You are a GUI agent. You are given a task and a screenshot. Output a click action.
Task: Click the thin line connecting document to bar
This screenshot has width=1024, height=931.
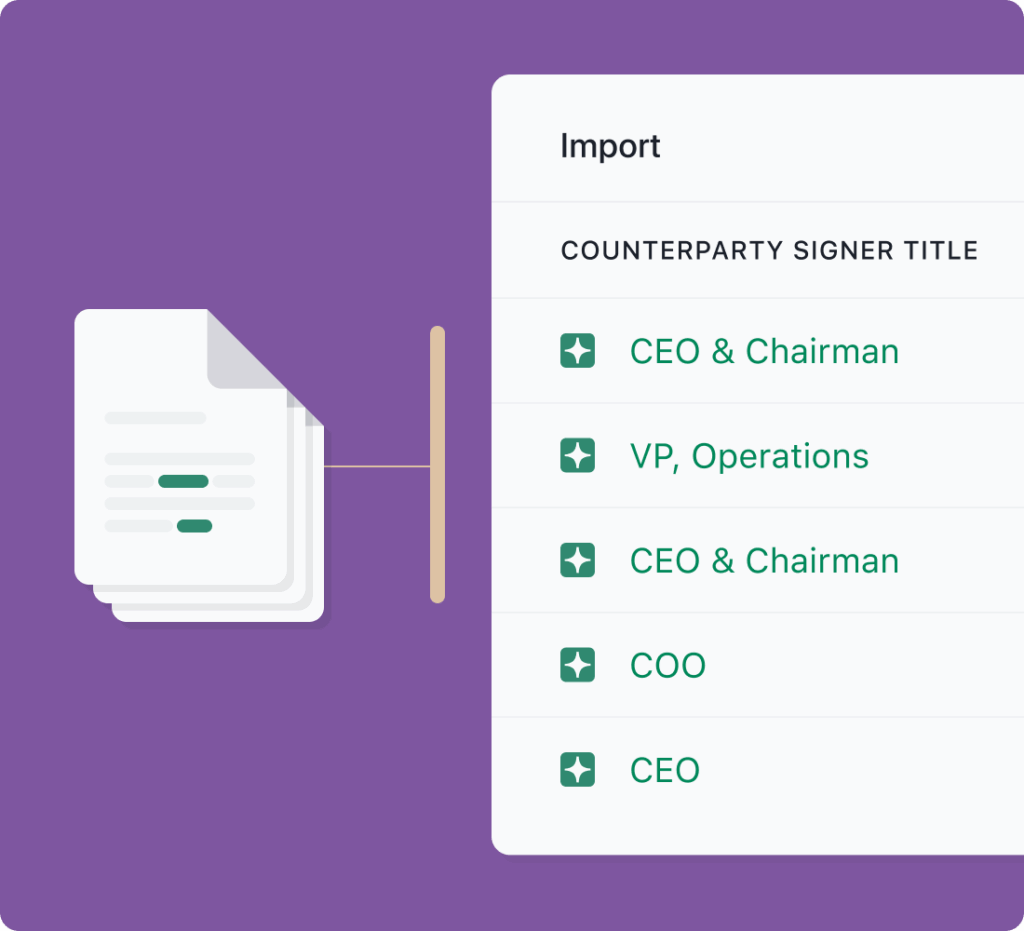376,466
